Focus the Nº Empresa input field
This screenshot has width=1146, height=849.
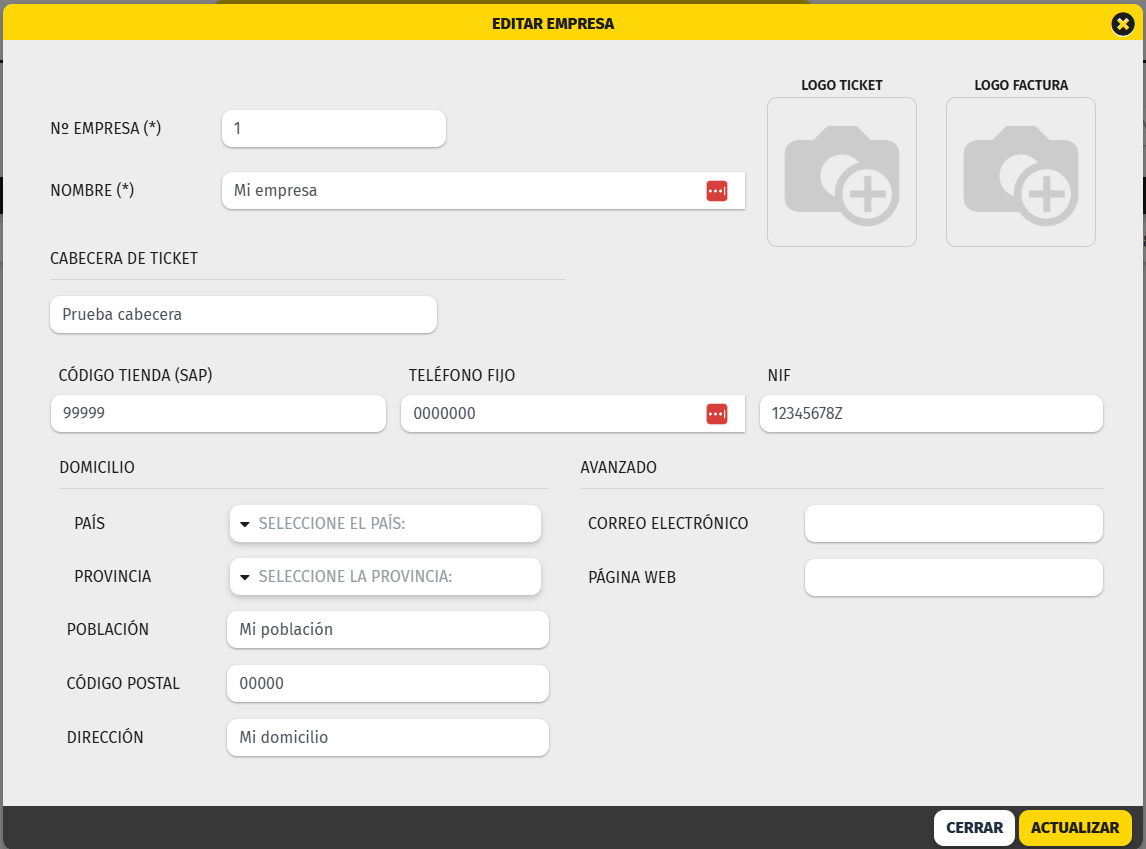pos(333,129)
